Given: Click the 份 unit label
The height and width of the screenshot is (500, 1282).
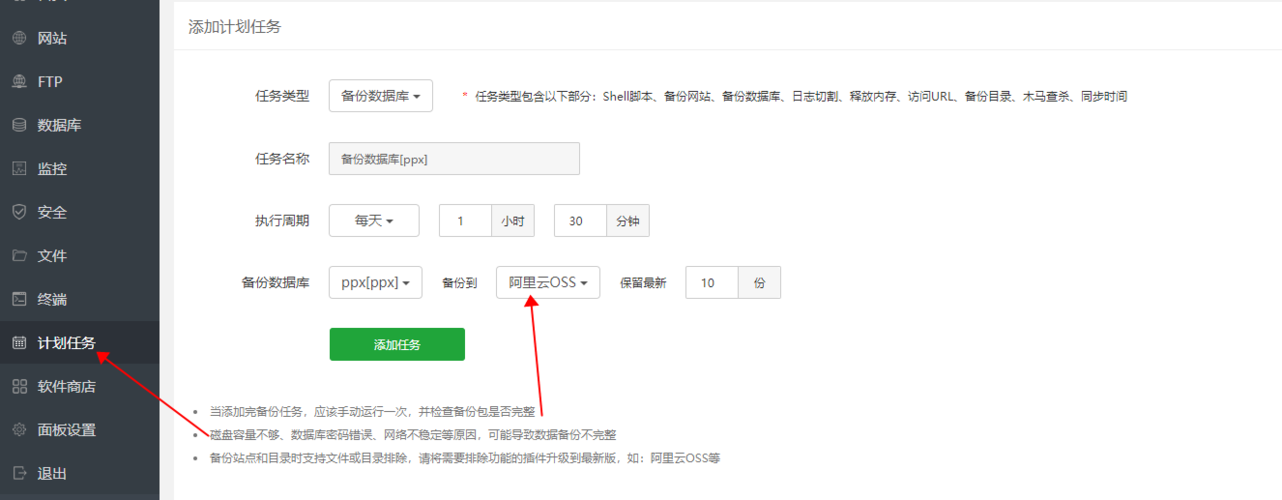Looking at the screenshot, I should click(x=760, y=282).
